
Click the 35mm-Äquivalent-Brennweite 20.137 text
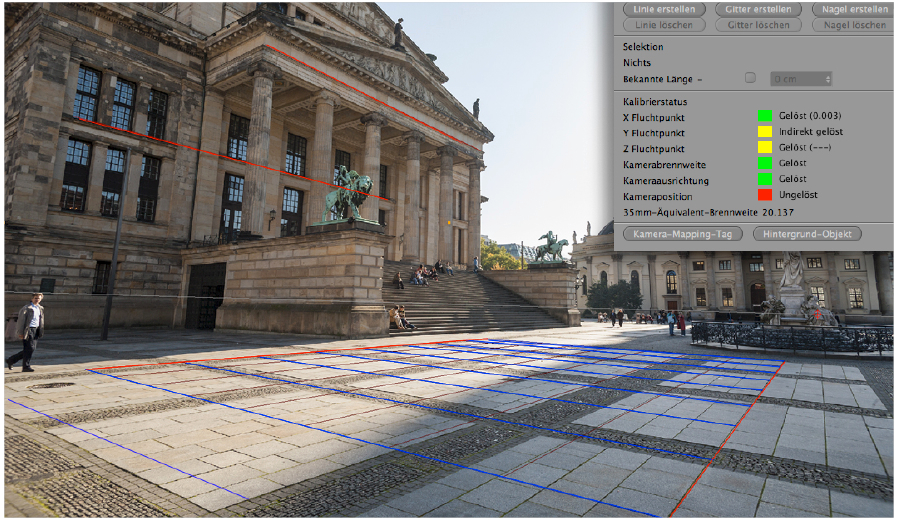tap(708, 212)
